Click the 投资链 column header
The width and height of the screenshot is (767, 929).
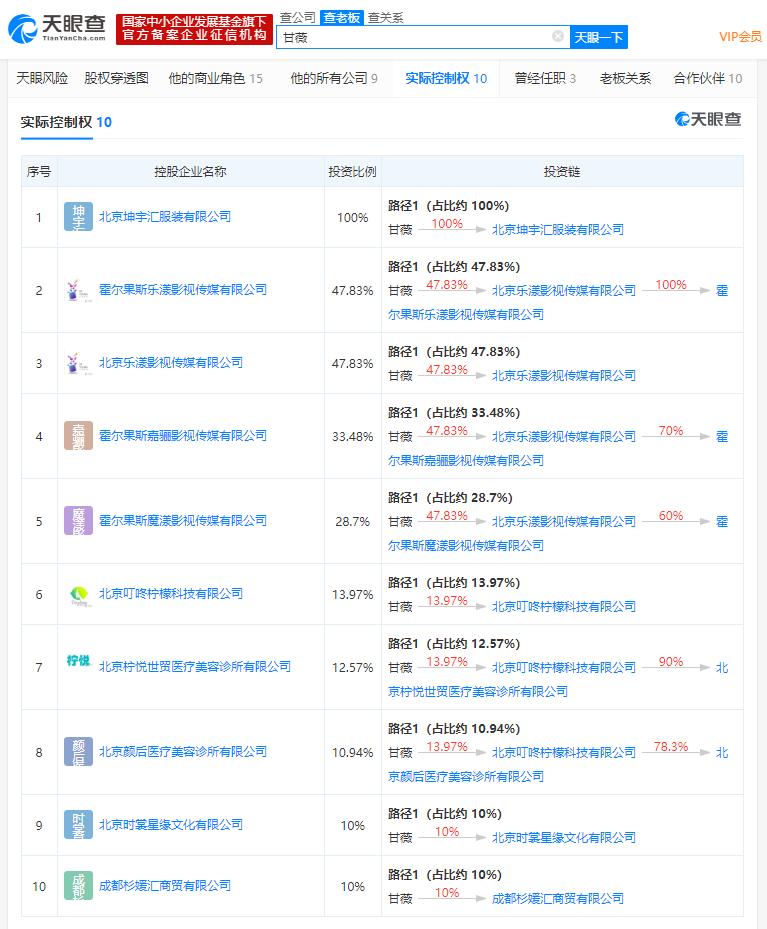562,172
